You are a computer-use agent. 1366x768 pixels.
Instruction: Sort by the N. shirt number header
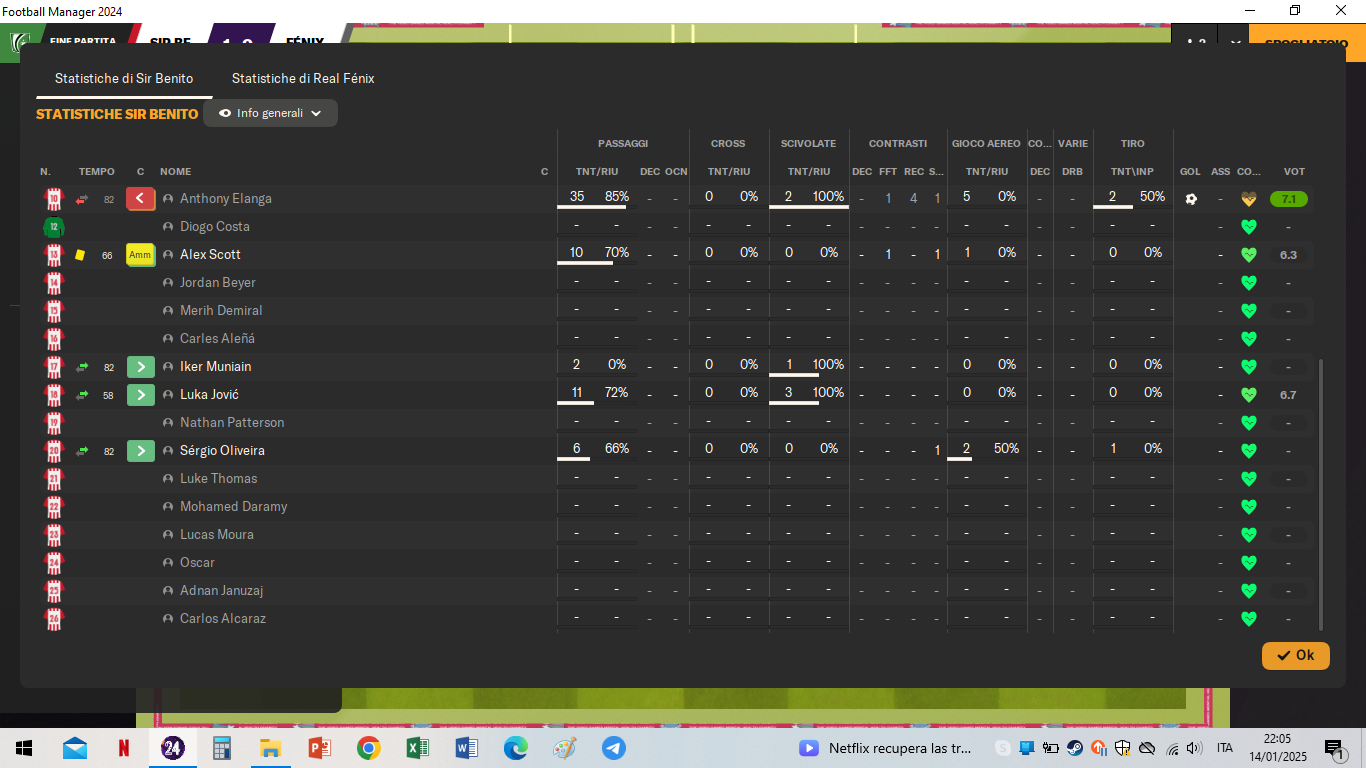click(x=45, y=172)
